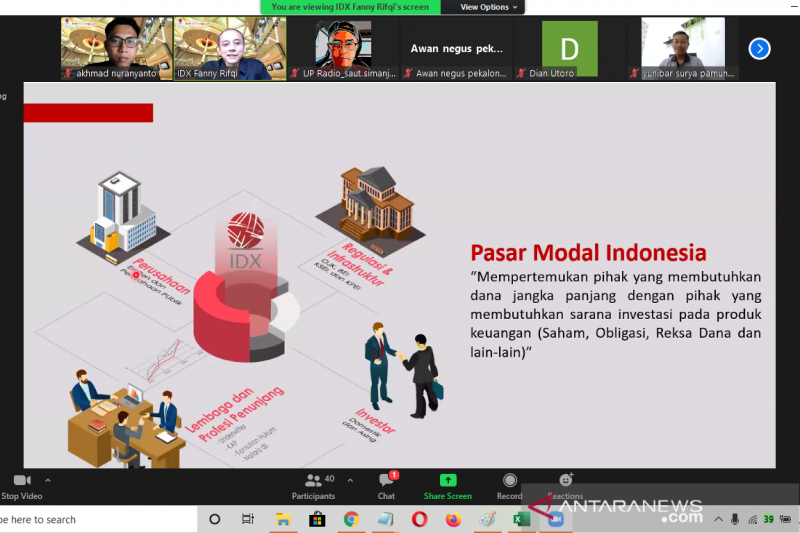The height and width of the screenshot is (533, 800).
Task: Click the microphone tray icon
Action: coord(735,519)
